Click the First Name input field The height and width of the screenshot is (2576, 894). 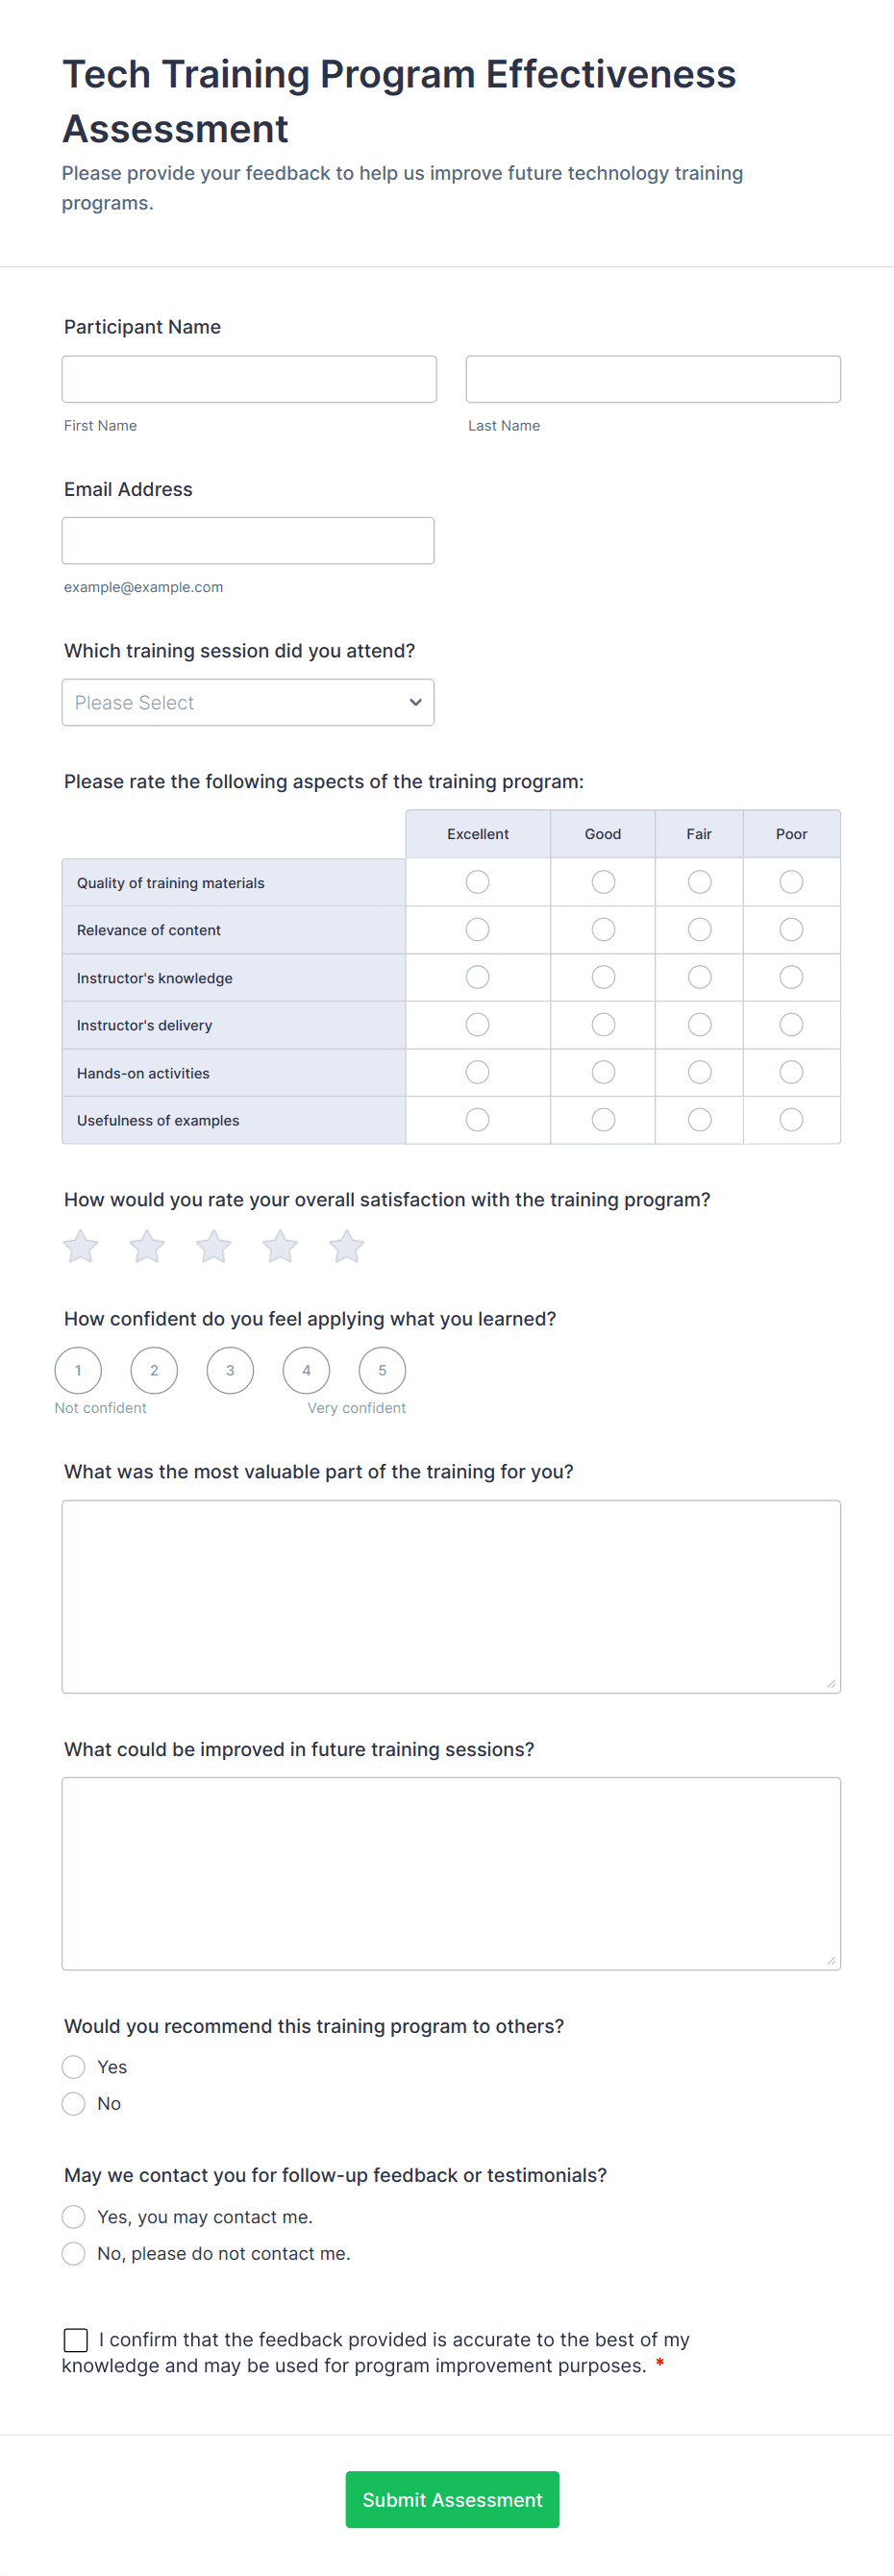(x=248, y=378)
